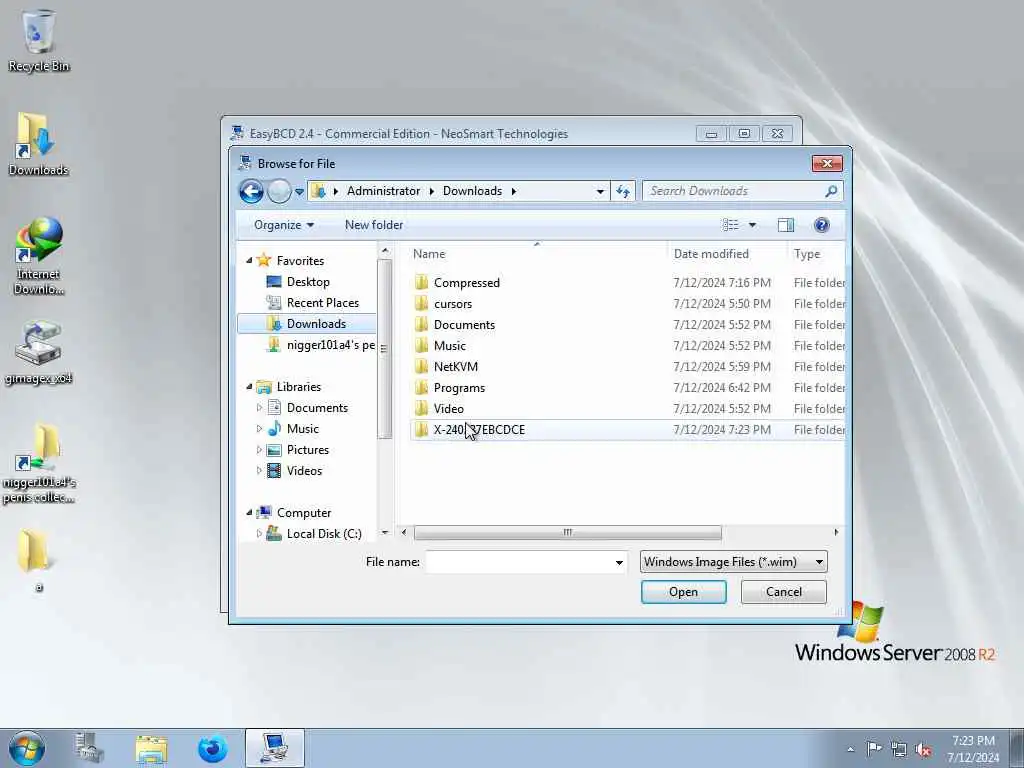This screenshot has width=1024, height=768.
Task: Change the view with the view icon
Action: click(x=730, y=225)
